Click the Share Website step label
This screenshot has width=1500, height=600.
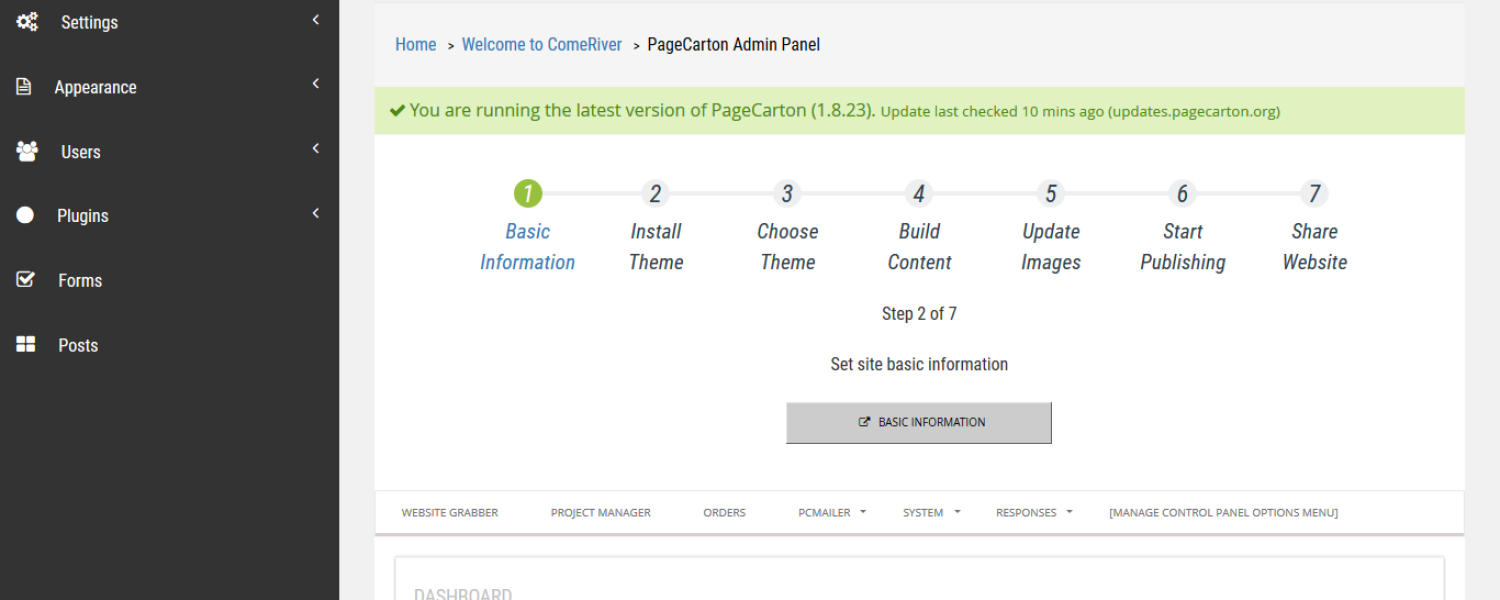[x=1315, y=247]
